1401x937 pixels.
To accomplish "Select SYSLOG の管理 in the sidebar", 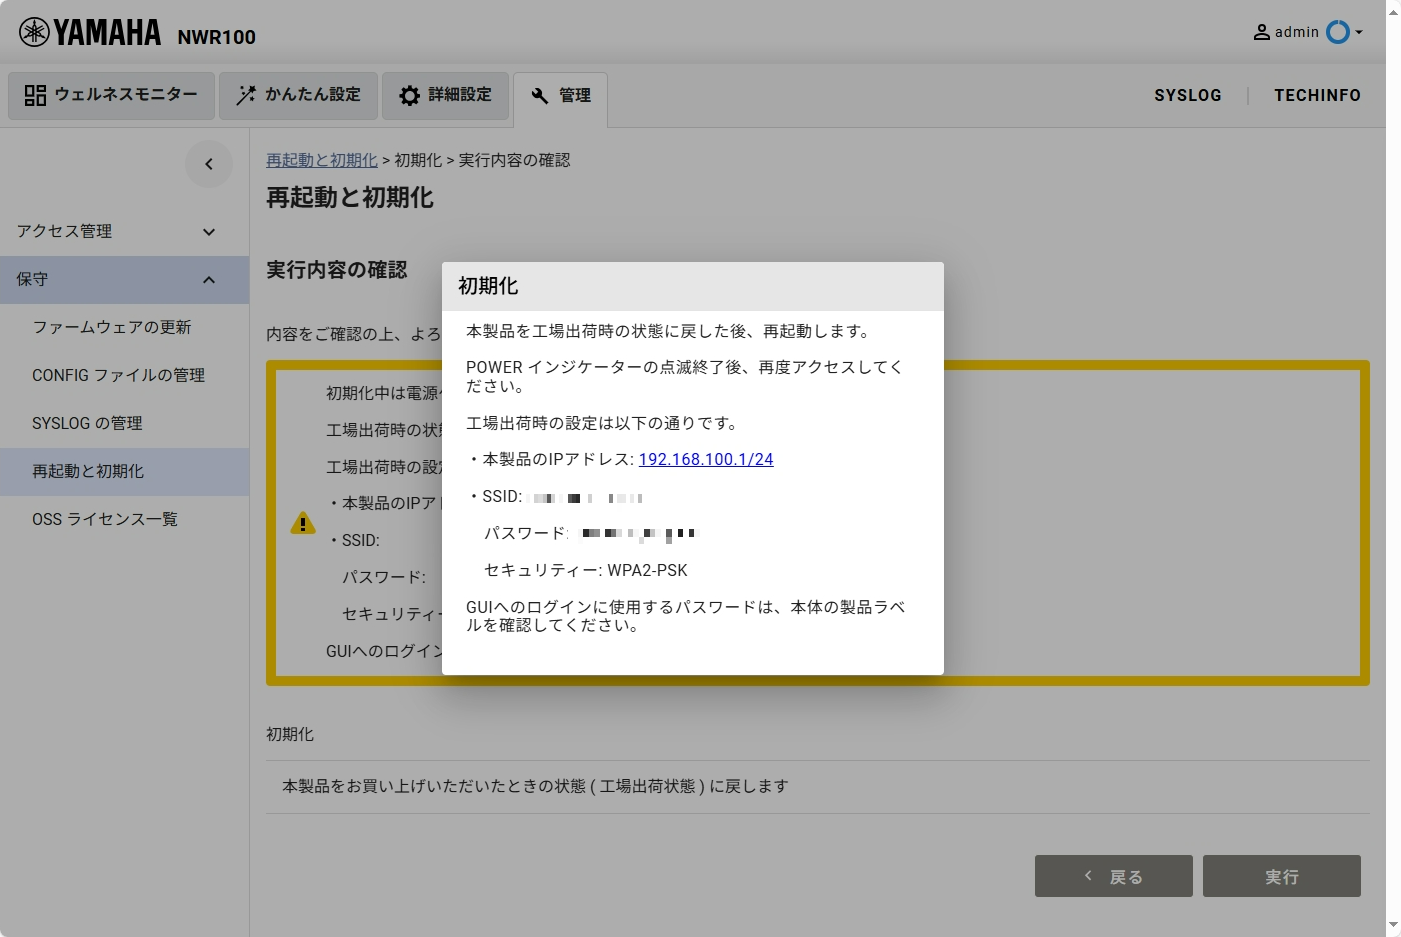I will [x=87, y=423].
